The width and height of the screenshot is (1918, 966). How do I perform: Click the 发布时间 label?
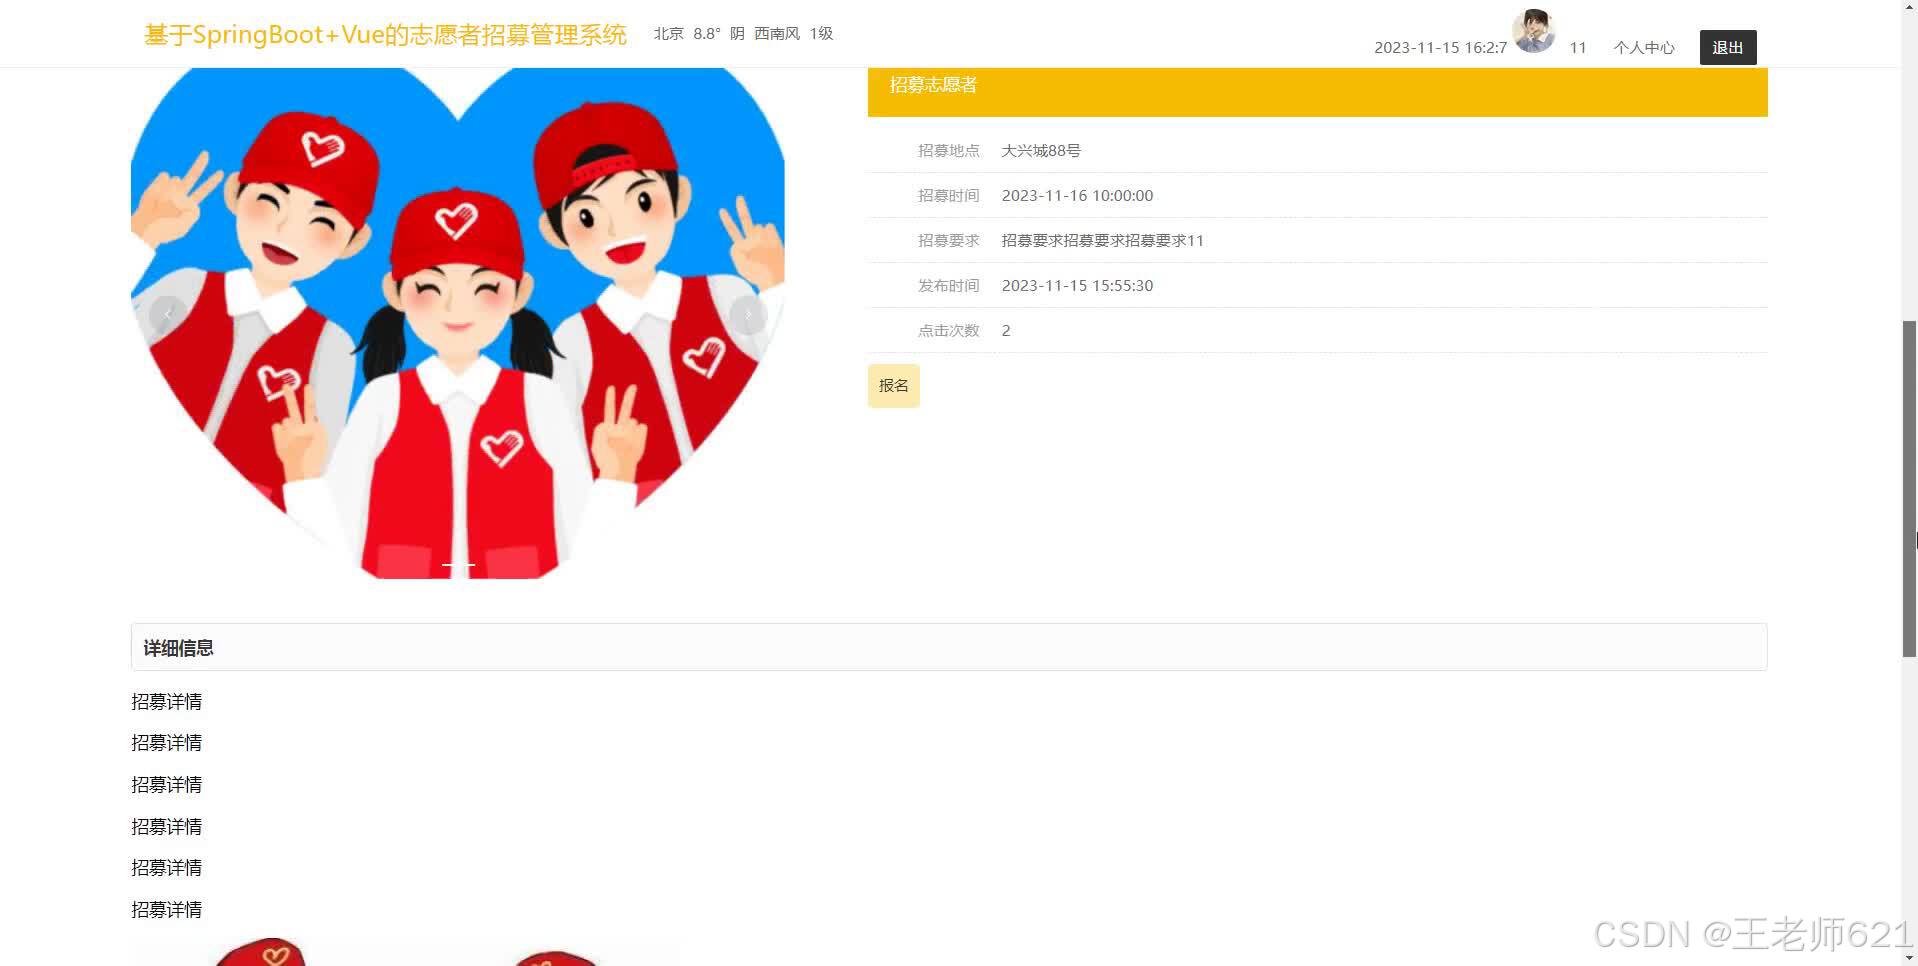(x=949, y=285)
